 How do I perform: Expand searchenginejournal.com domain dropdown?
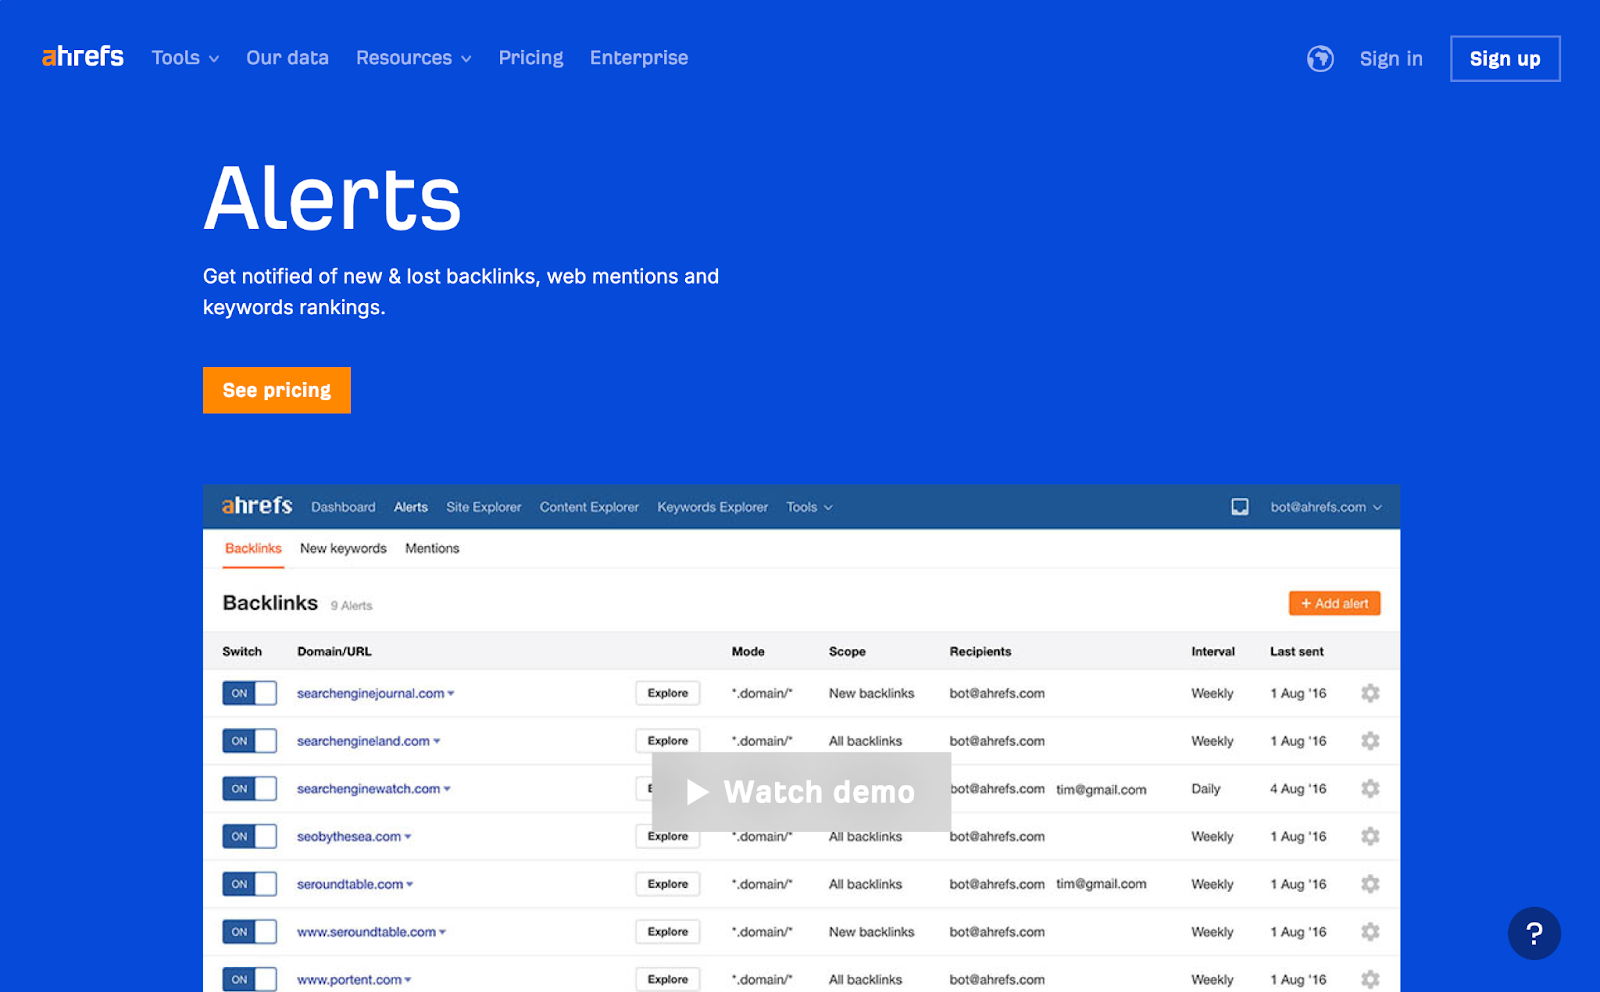pos(451,693)
